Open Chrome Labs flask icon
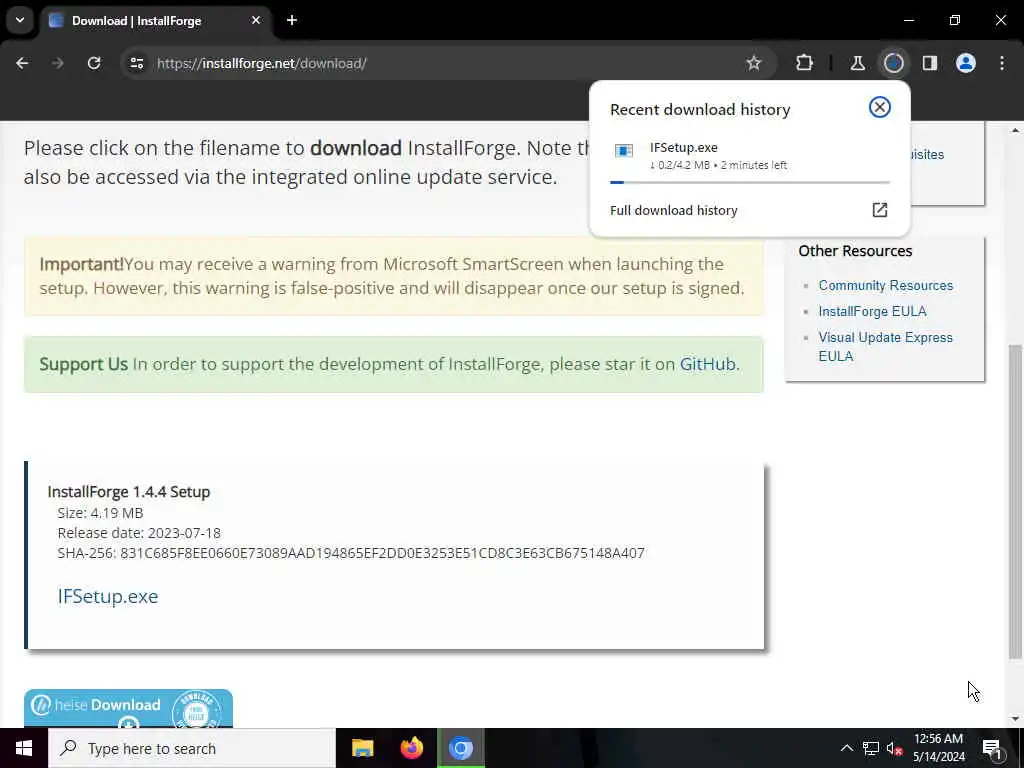The image size is (1024, 768). 857,63
